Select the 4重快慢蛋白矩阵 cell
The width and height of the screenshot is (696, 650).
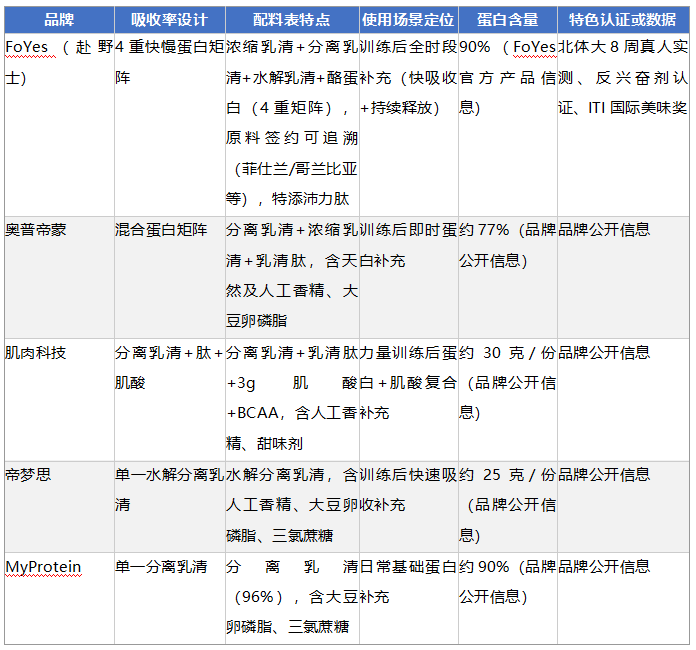pyautogui.click(x=170, y=125)
